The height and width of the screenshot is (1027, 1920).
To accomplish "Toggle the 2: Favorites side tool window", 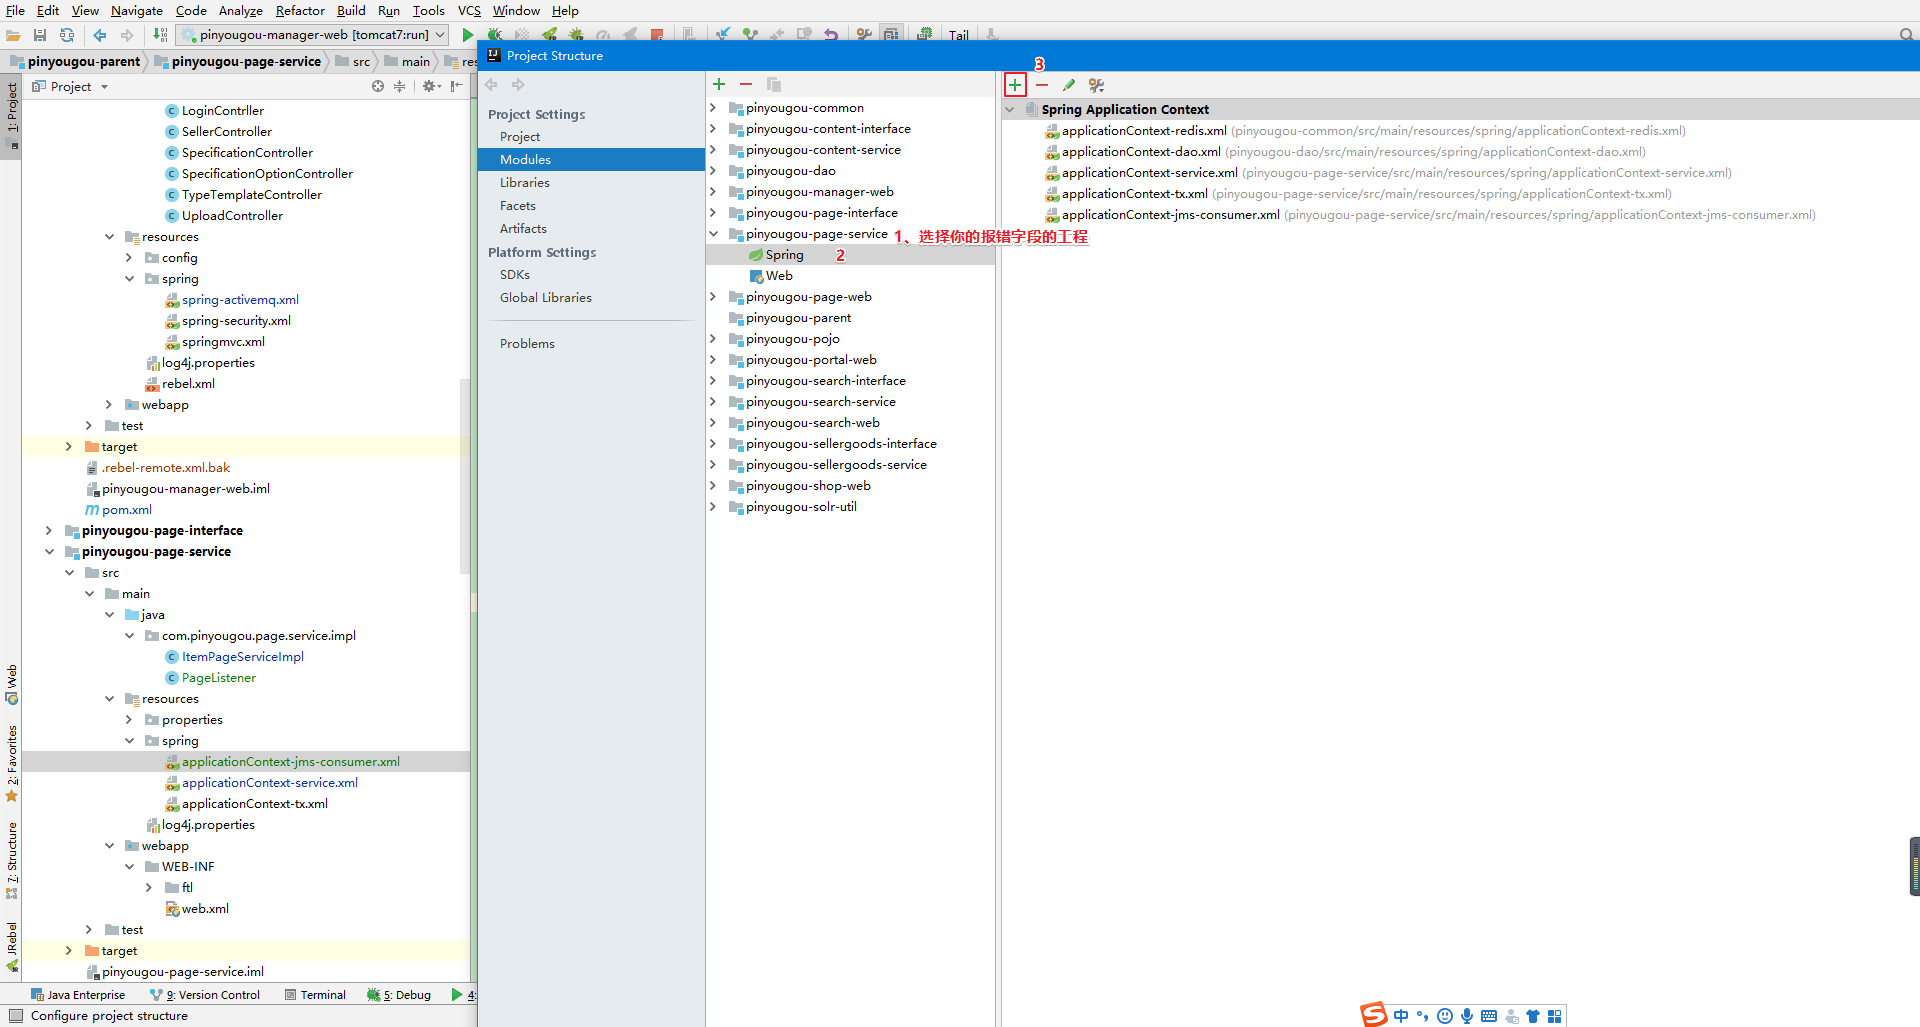I will click(x=11, y=764).
